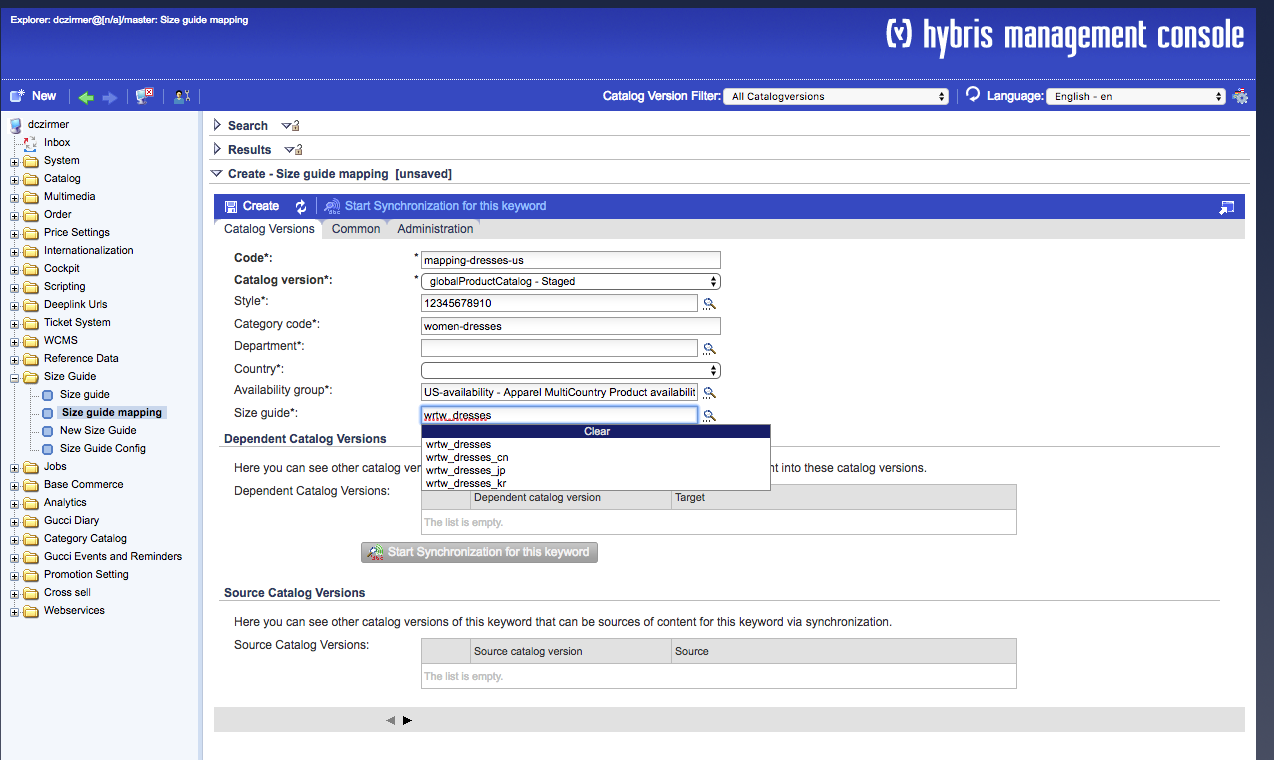Open the Availability group search magnifier
Image resolution: width=1274 pixels, height=760 pixels.
(x=709, y=393)
